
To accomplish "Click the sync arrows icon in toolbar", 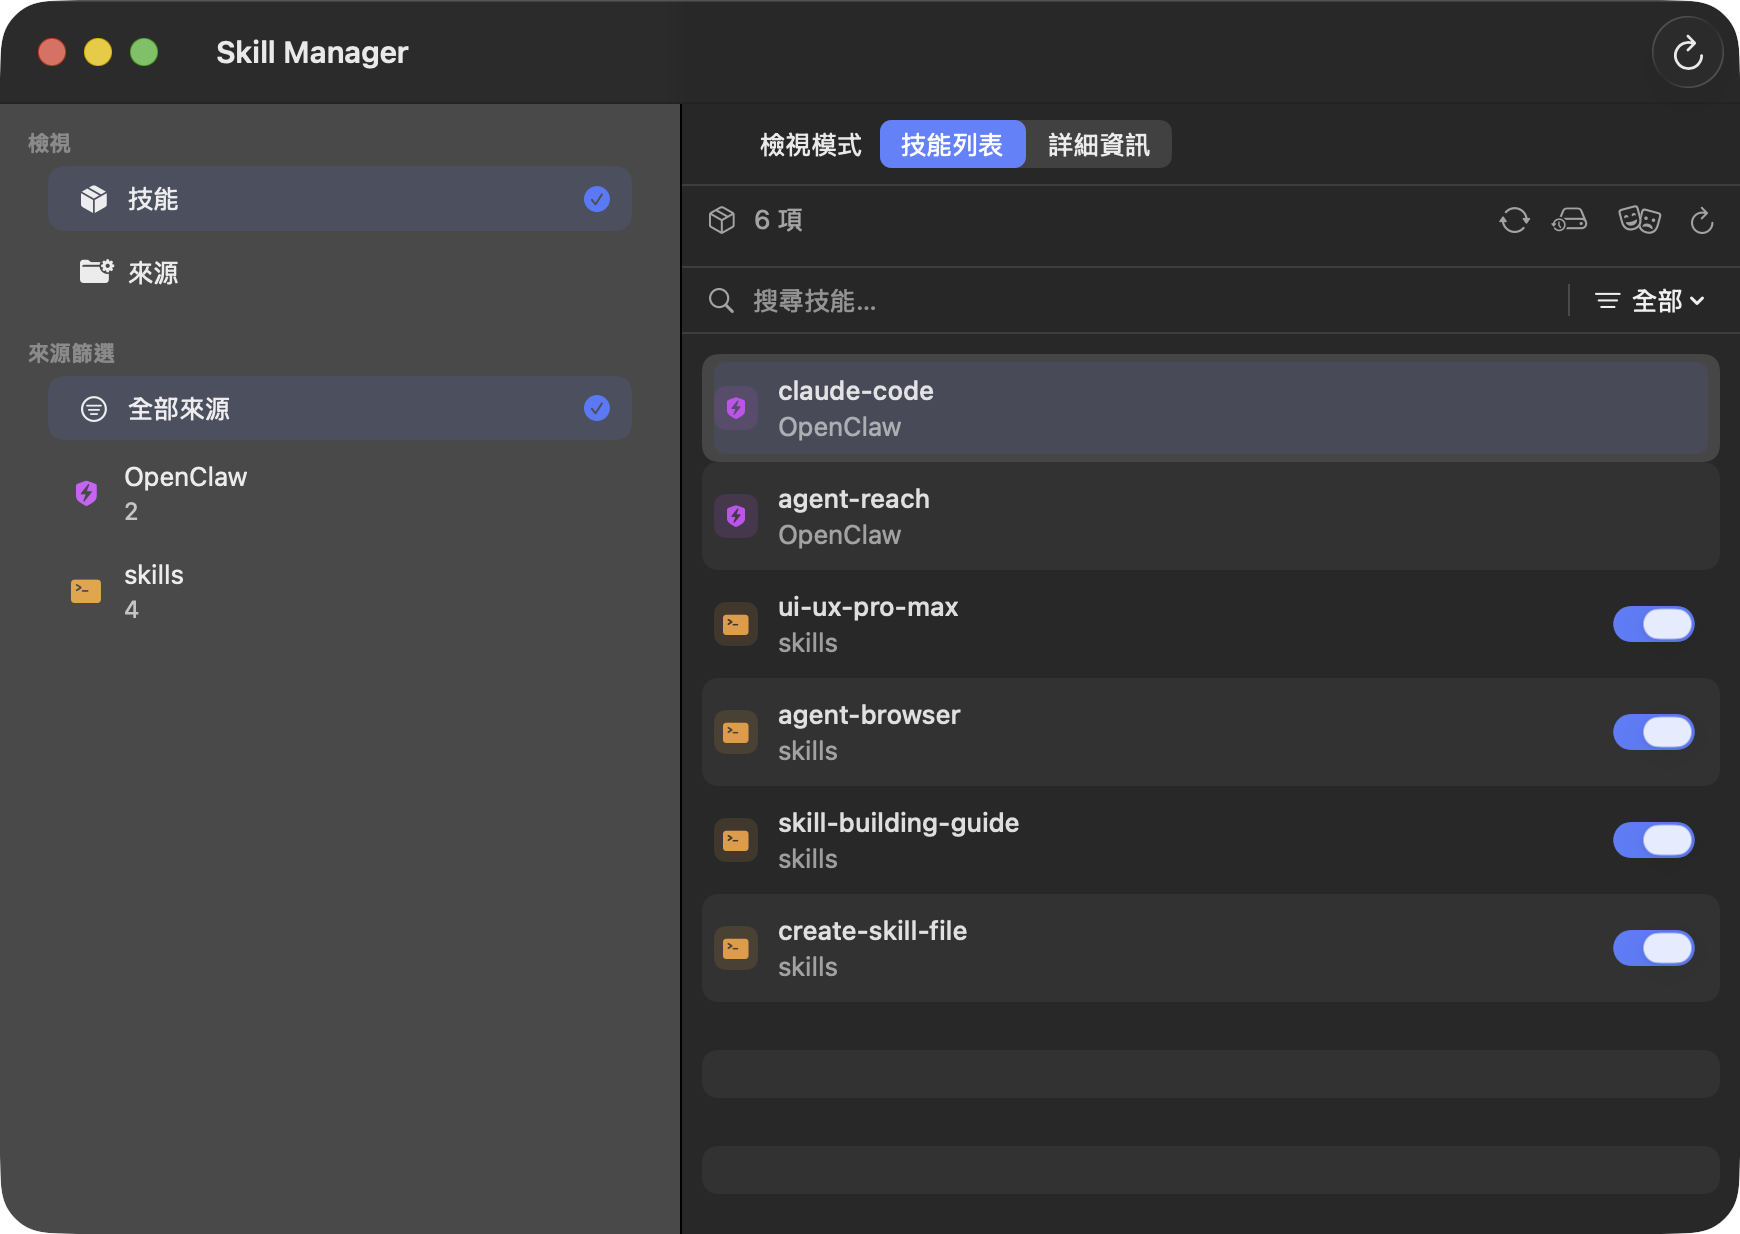I will (x=1514, y=220).
